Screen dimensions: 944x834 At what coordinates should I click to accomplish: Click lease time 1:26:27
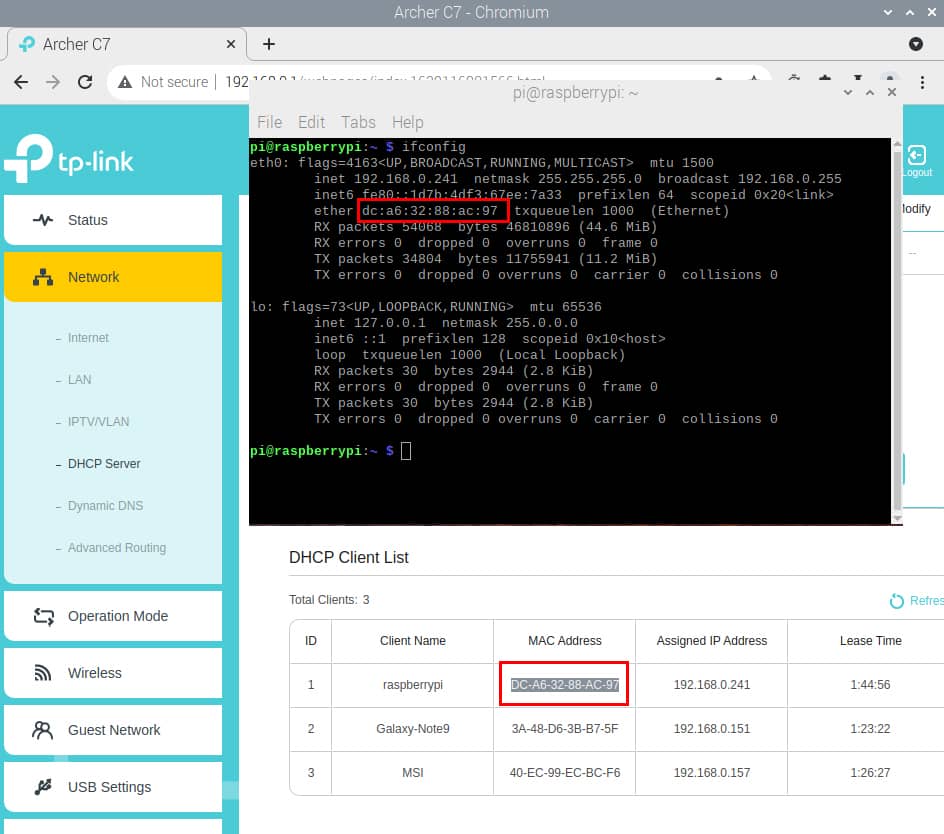870,773
